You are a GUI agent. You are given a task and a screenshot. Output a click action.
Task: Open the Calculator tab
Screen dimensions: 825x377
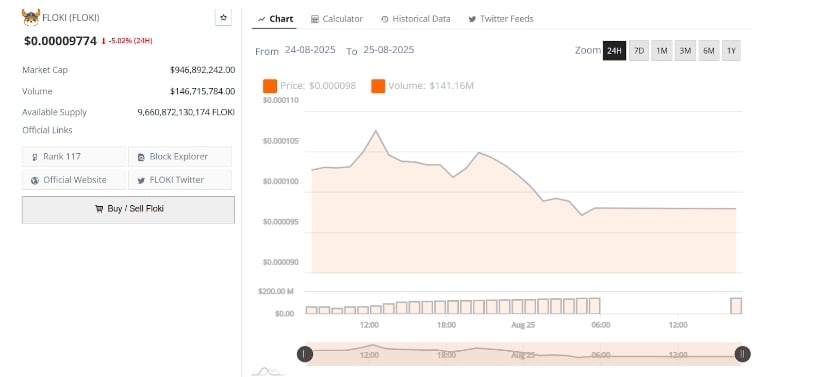[x=337, y=18]
